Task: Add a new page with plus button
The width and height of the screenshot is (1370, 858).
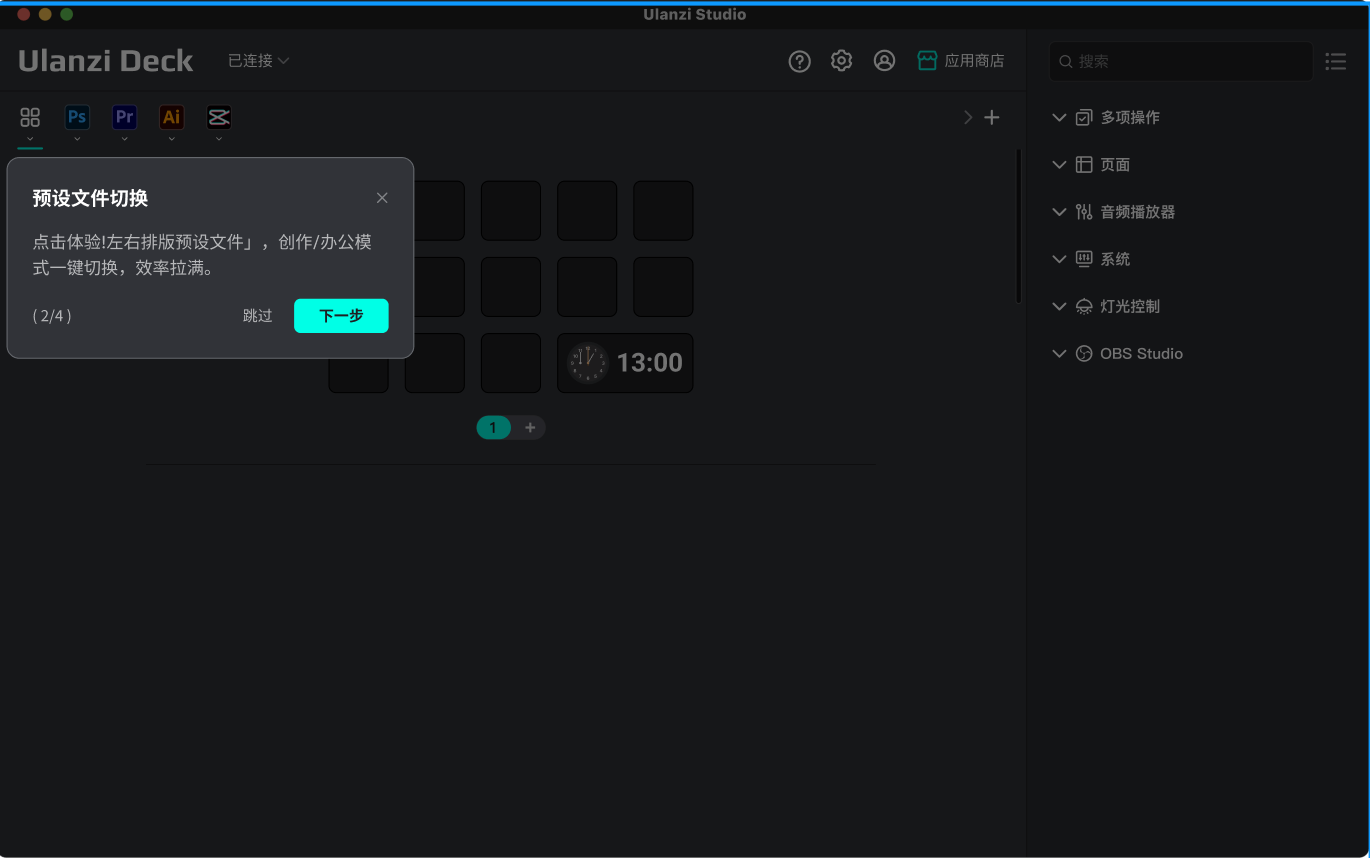Action: (x=530, y=428)
